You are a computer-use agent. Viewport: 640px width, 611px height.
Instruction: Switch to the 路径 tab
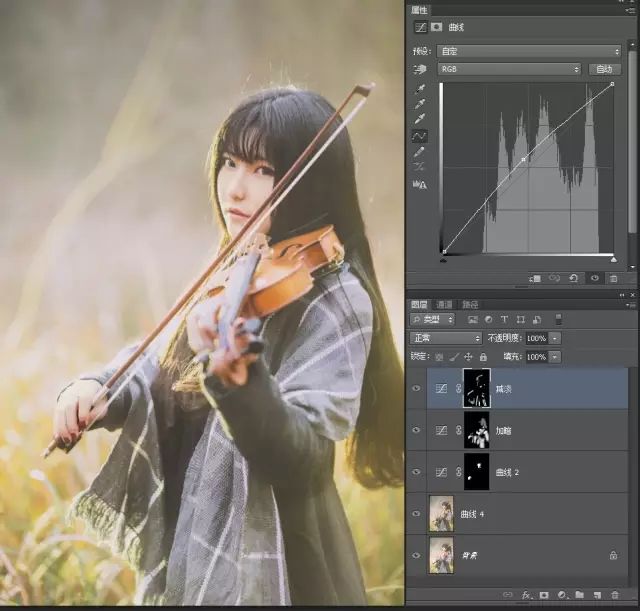click(x=469, y=304)
